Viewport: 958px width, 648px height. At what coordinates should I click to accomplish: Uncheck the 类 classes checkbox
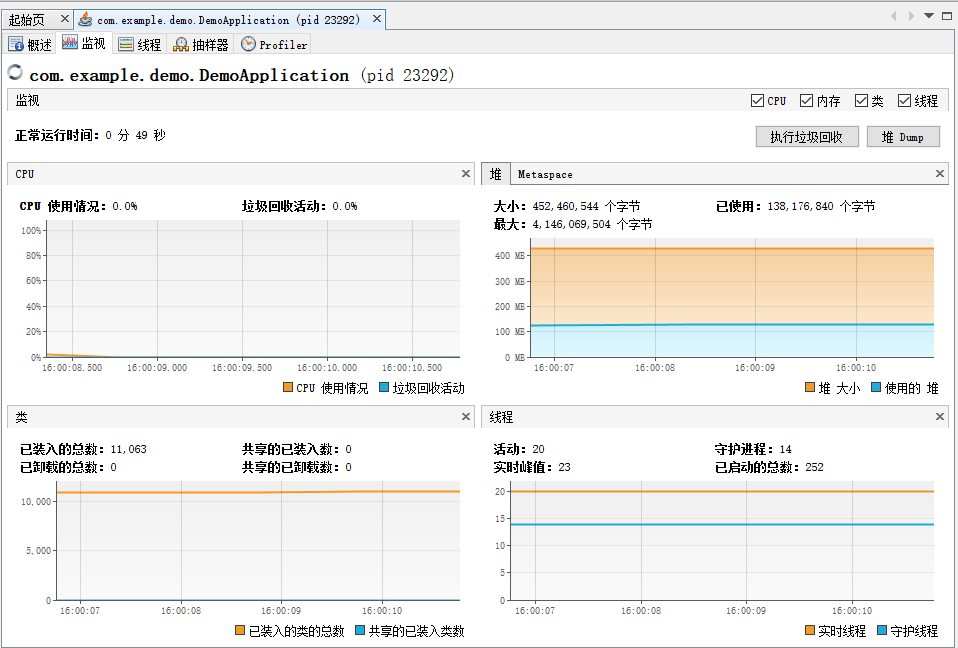point(861,101)
